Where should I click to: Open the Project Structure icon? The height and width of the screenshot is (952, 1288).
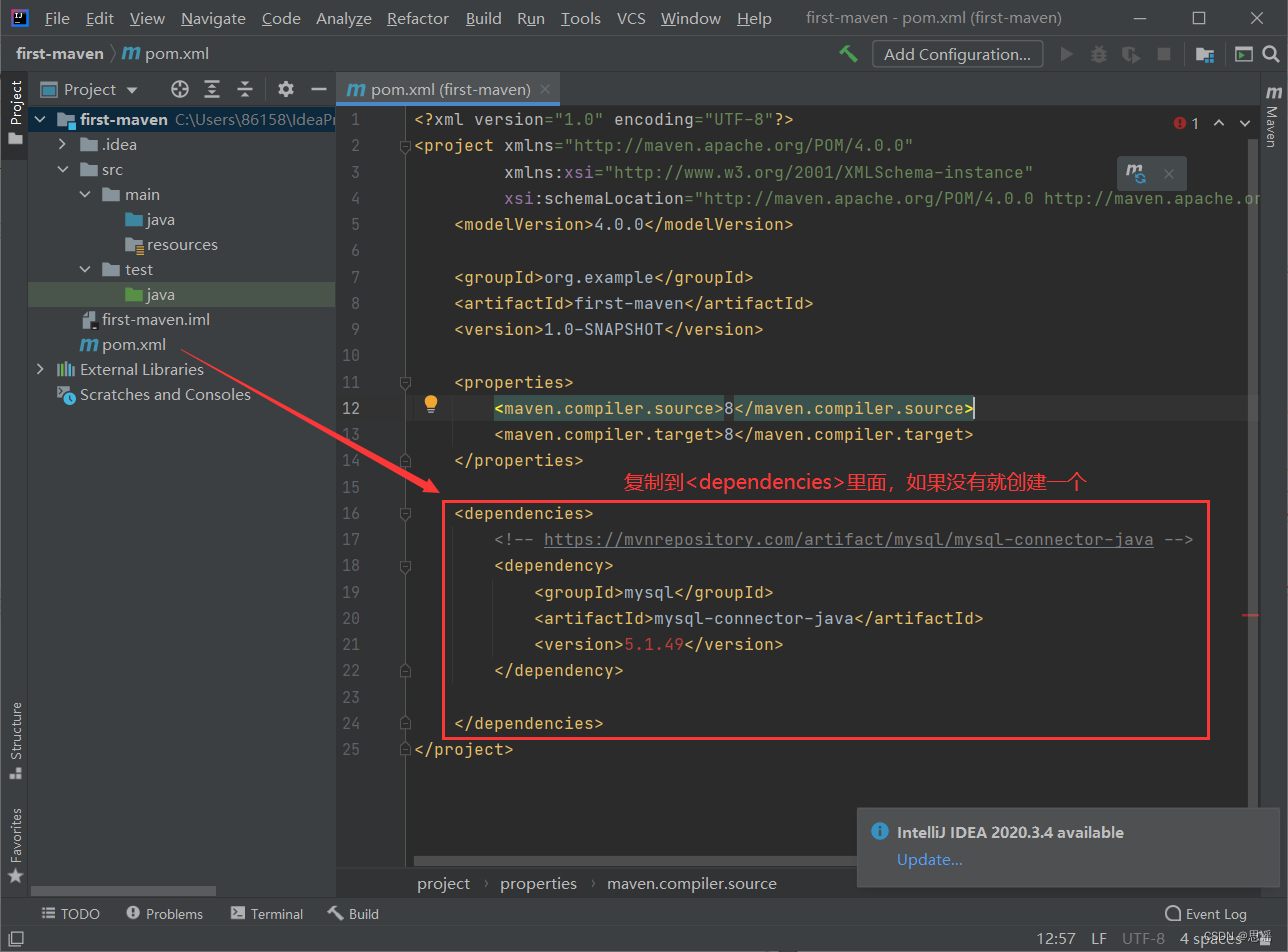click(x=1205, y=54)
